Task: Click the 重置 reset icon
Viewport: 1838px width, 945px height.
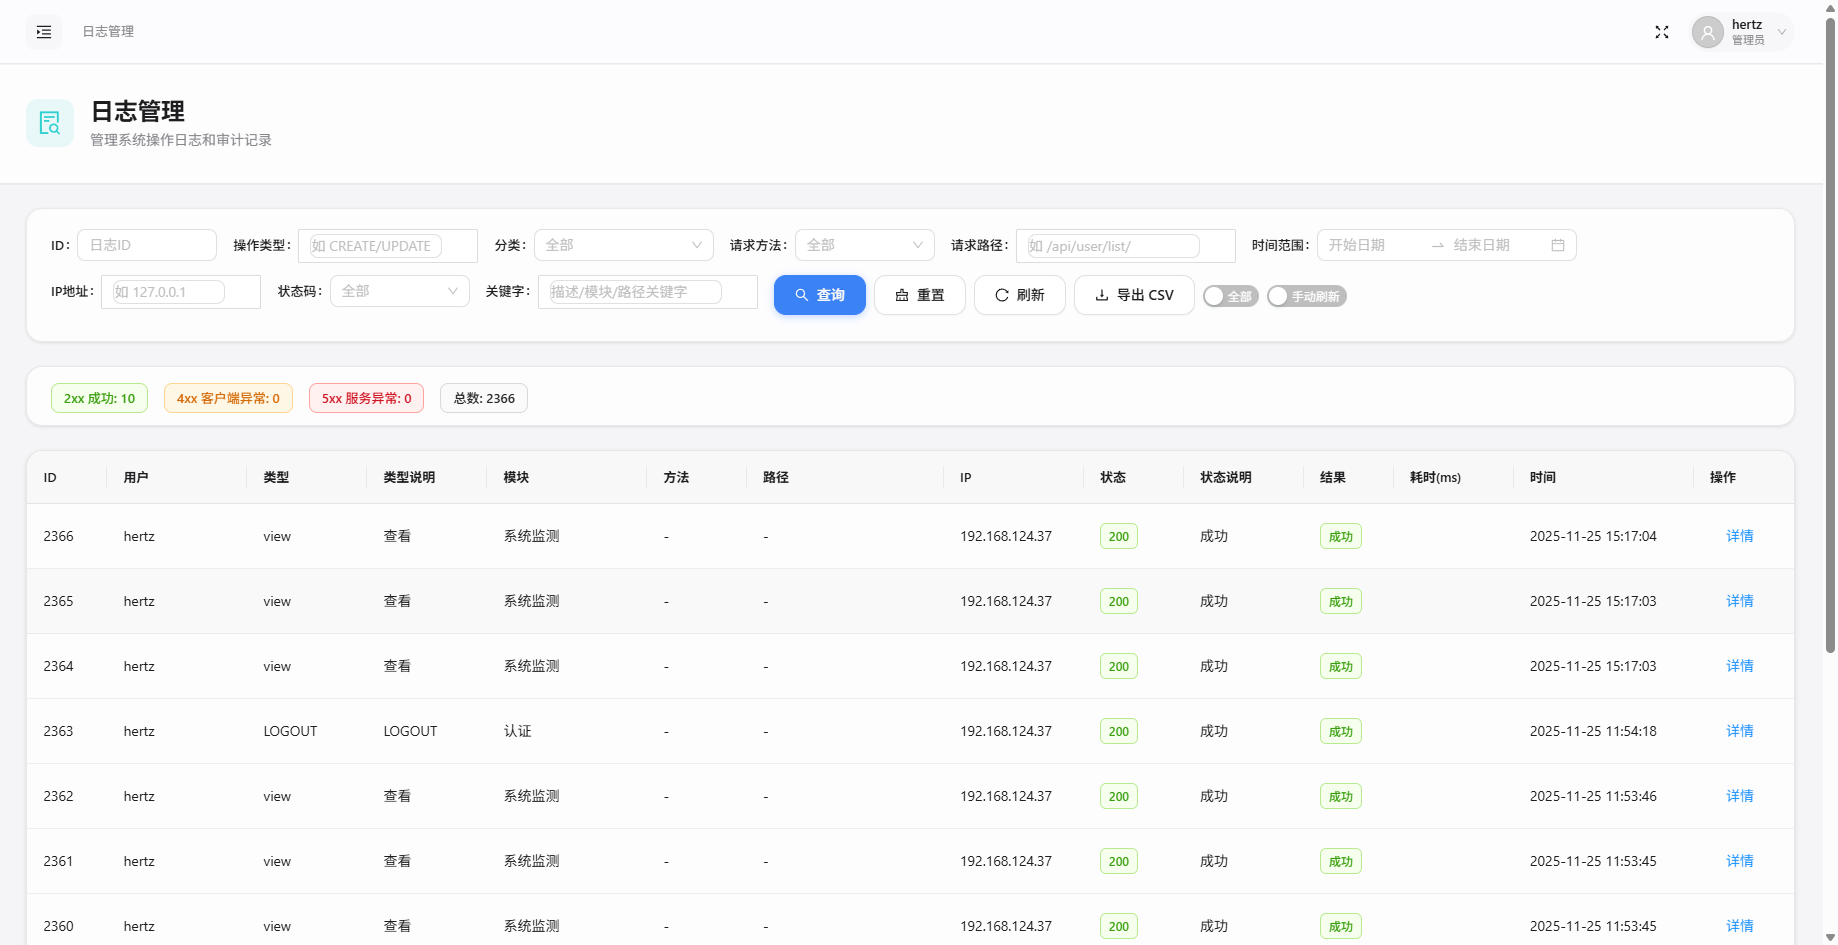Action: (x=901, y=294)
